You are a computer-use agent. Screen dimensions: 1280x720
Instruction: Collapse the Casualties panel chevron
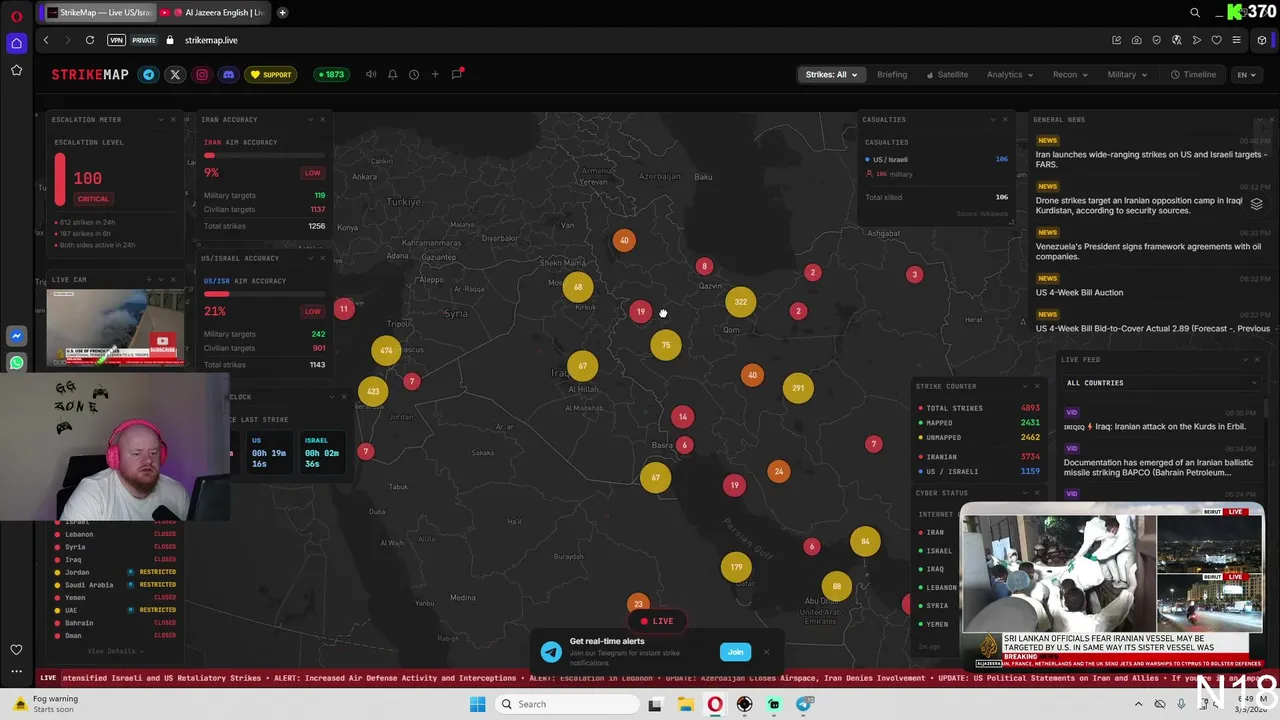pyautogui.click(x=993, y=119)
